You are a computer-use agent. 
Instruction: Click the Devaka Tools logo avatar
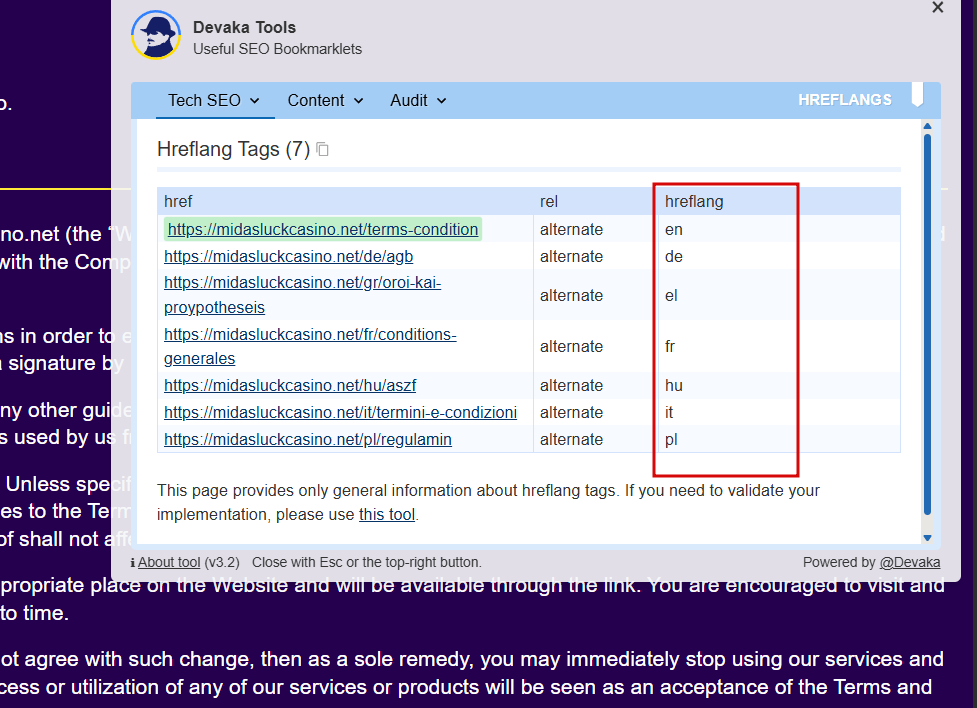[156, 35]
